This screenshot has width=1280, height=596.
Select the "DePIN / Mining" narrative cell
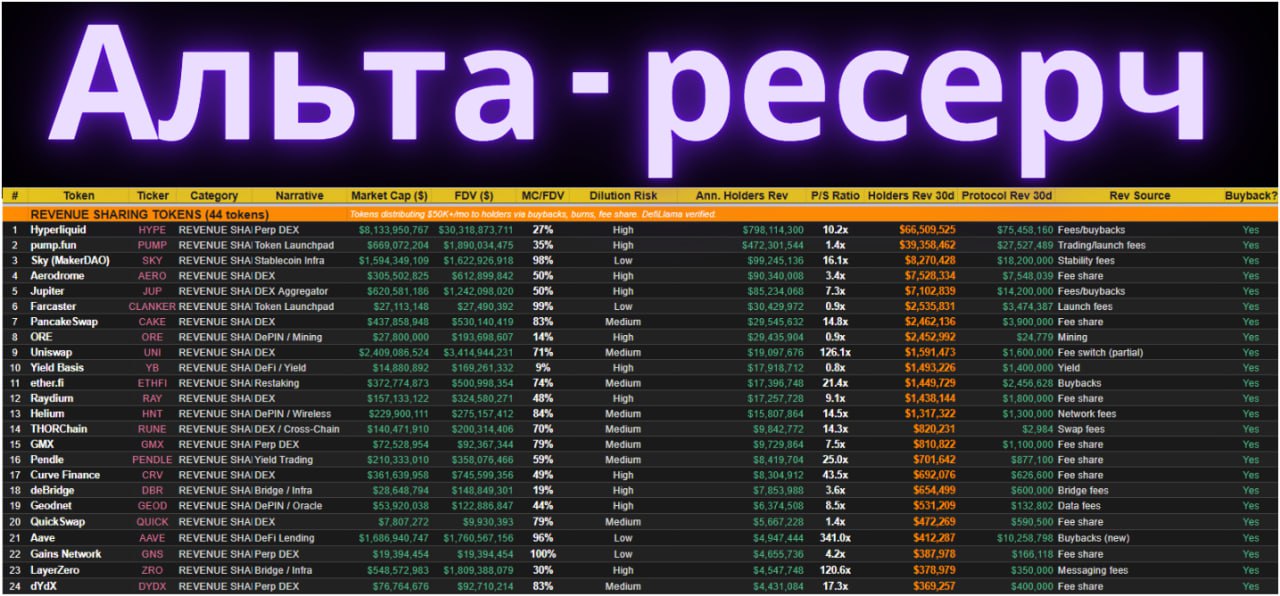coord(290,338)
